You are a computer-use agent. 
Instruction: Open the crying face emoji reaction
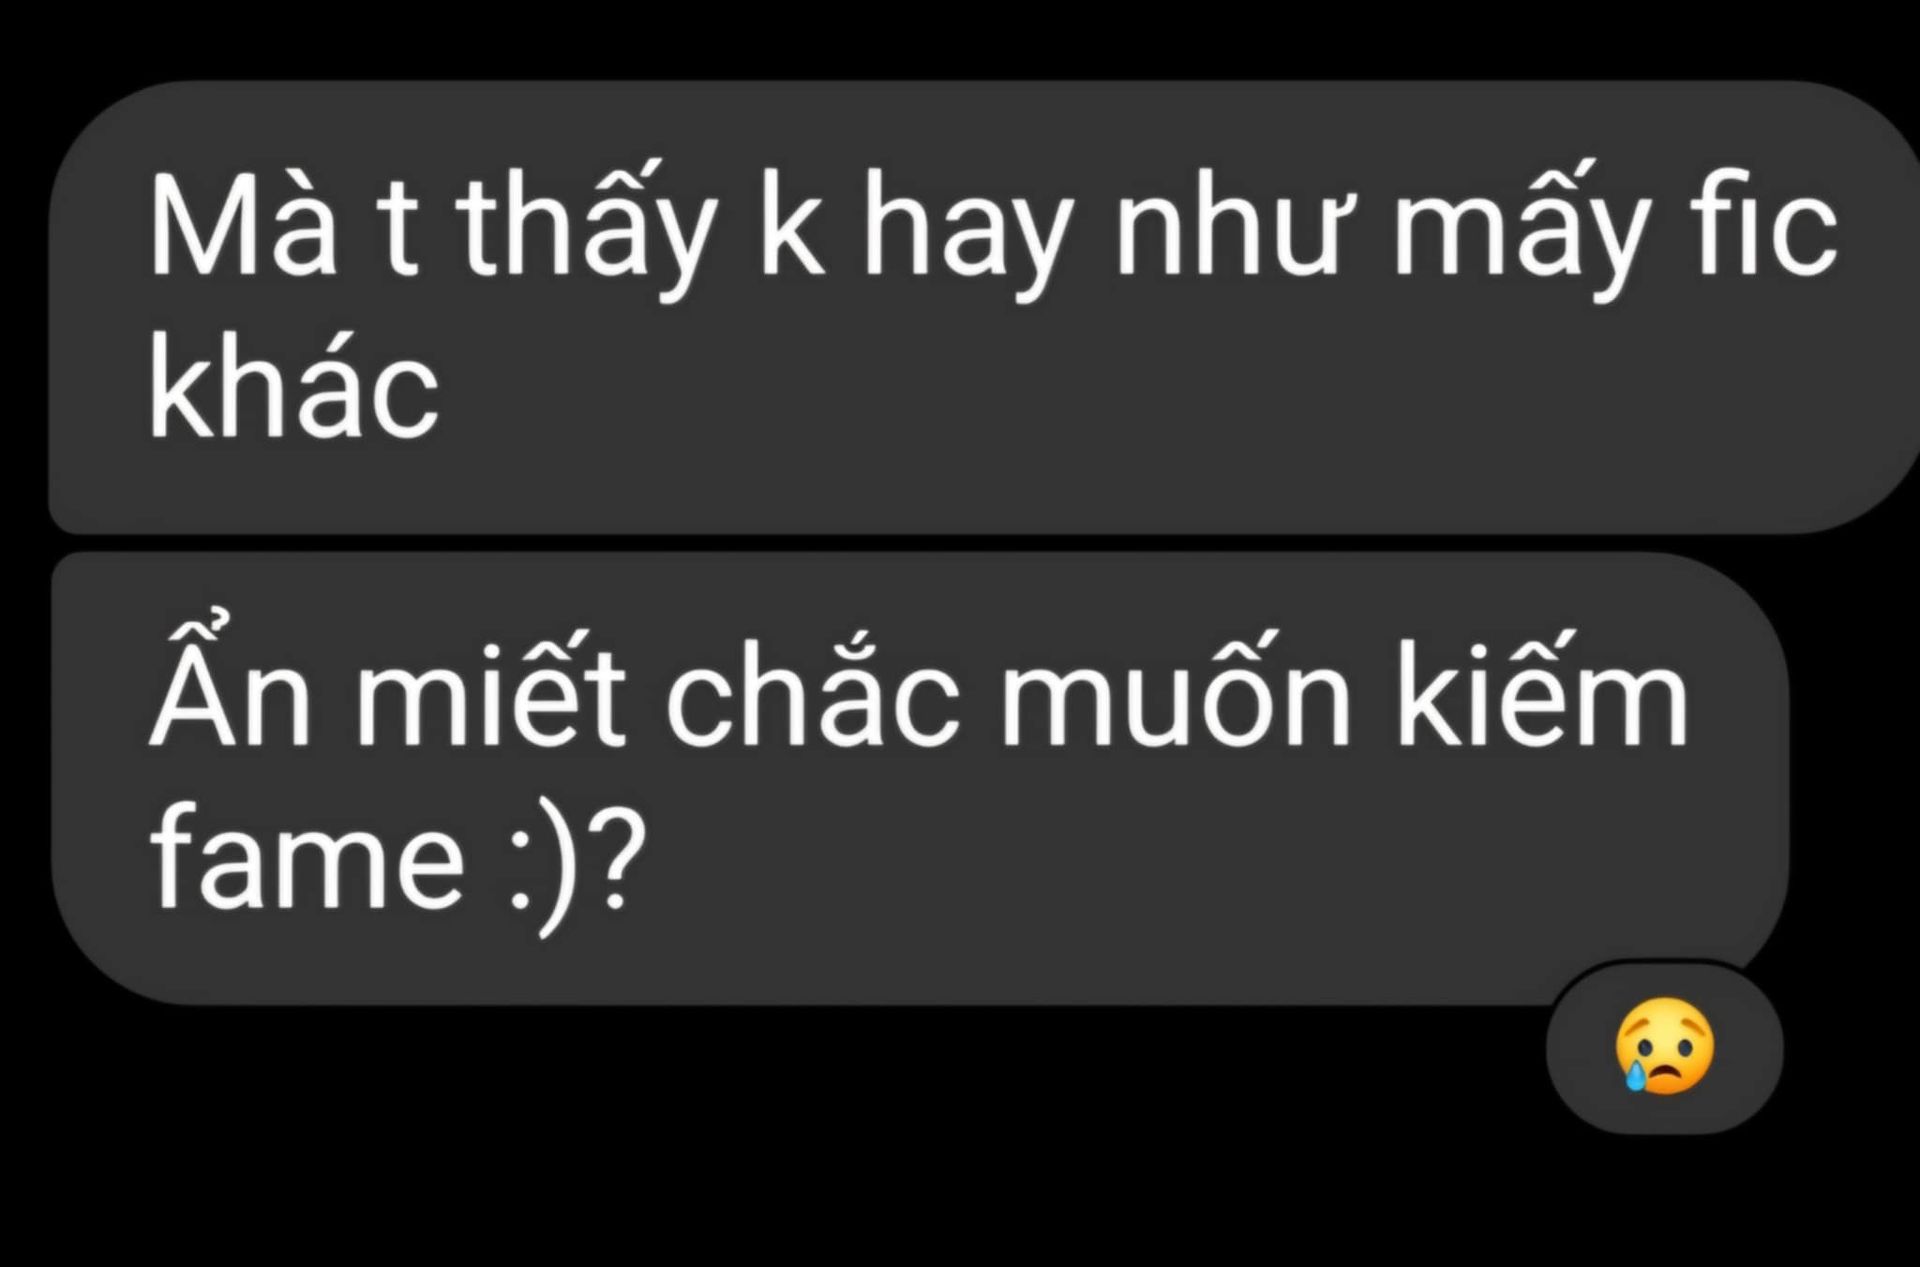[1664, 1045]
